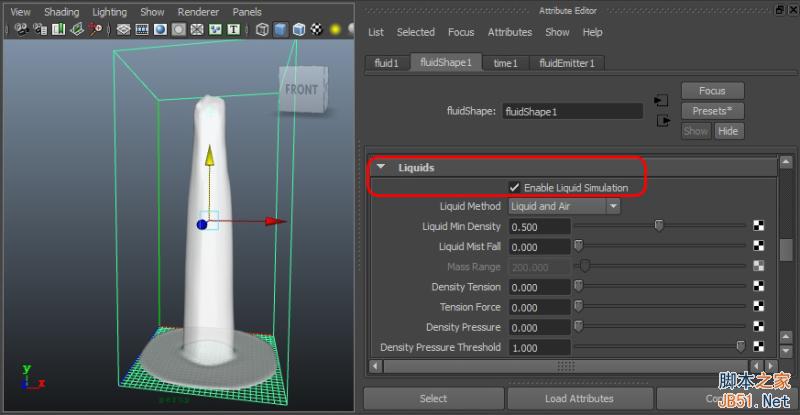Toggle the Safe Action icon
The width and height of the screenshot is (800, 415).
215,30
